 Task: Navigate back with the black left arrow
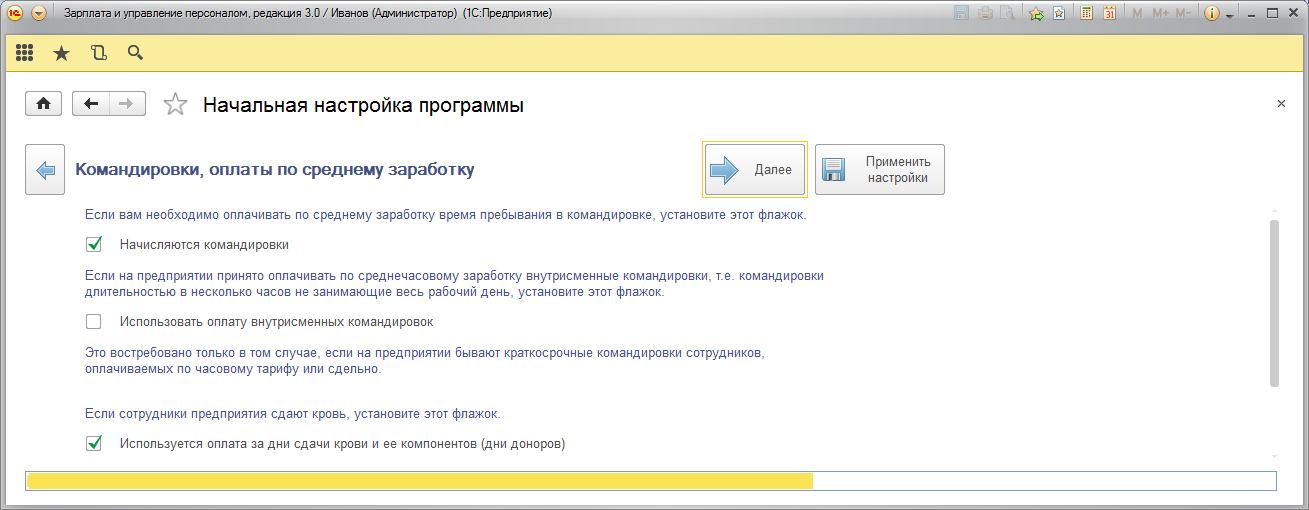[91, 104]
